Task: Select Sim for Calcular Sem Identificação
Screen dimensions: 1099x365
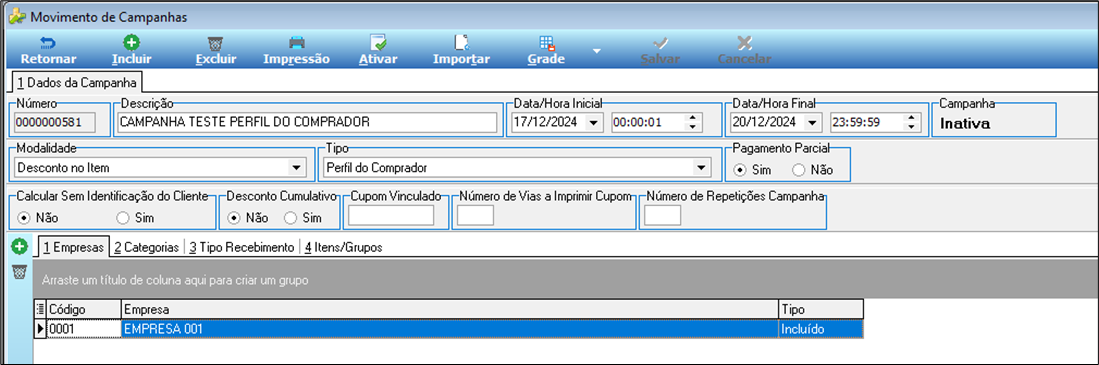Action: tap(123, 218)
